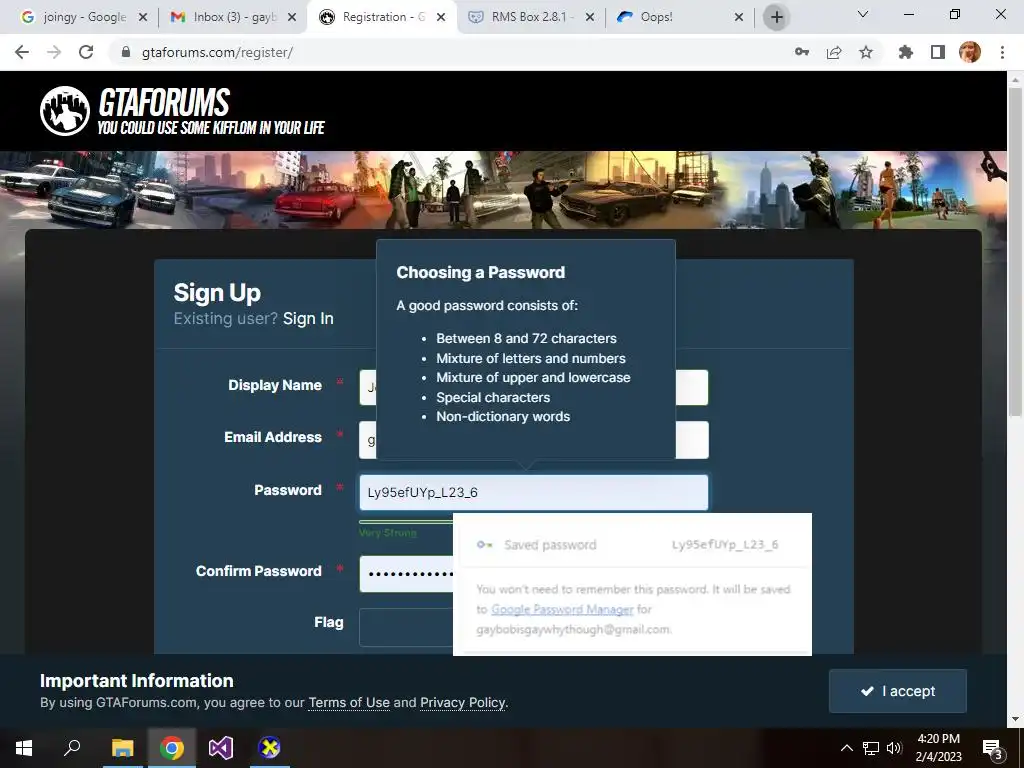The width and height of the screenshot is (1024, 768).
Task: Open the Privacy Policy link
Action: [x=462, y=703]
